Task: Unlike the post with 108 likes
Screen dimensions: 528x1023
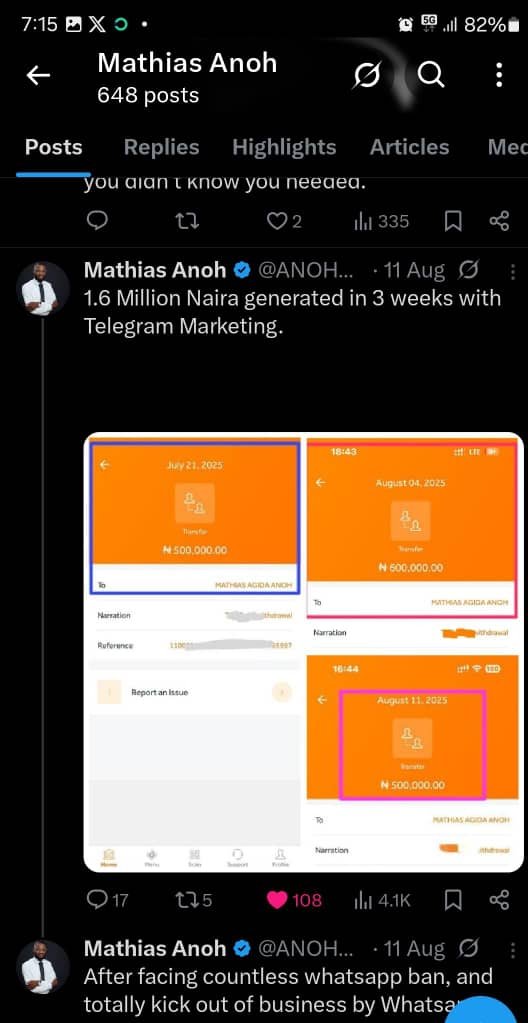Action: coord(294,900)
